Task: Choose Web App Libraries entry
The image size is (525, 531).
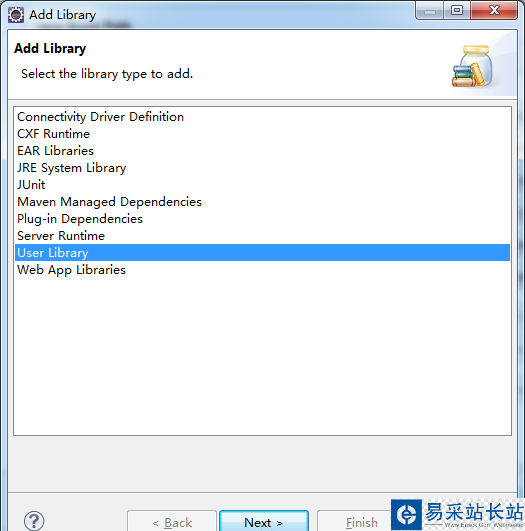Action: pos(262,270)
